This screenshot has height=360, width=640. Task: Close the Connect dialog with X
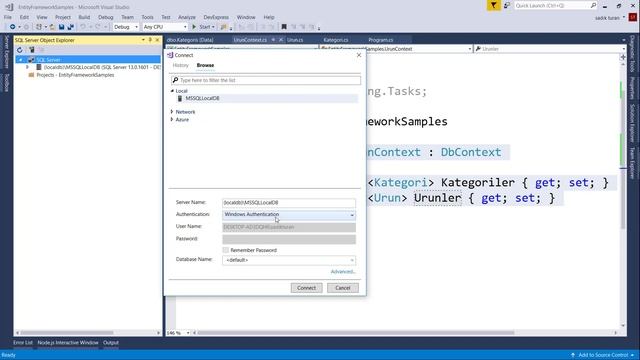[359, 55]
